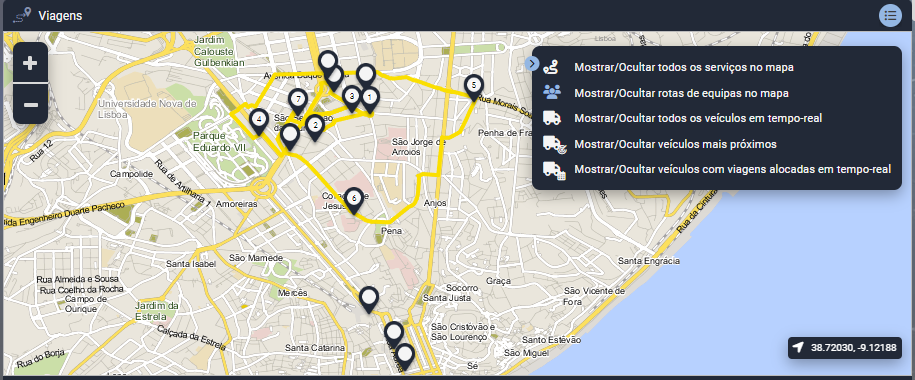Viewport: 915px width, 380px height.
Task: Toggle Mostrar/Ocultar todos os veículos em tempo-real
Action: click(x=698, y=118)
